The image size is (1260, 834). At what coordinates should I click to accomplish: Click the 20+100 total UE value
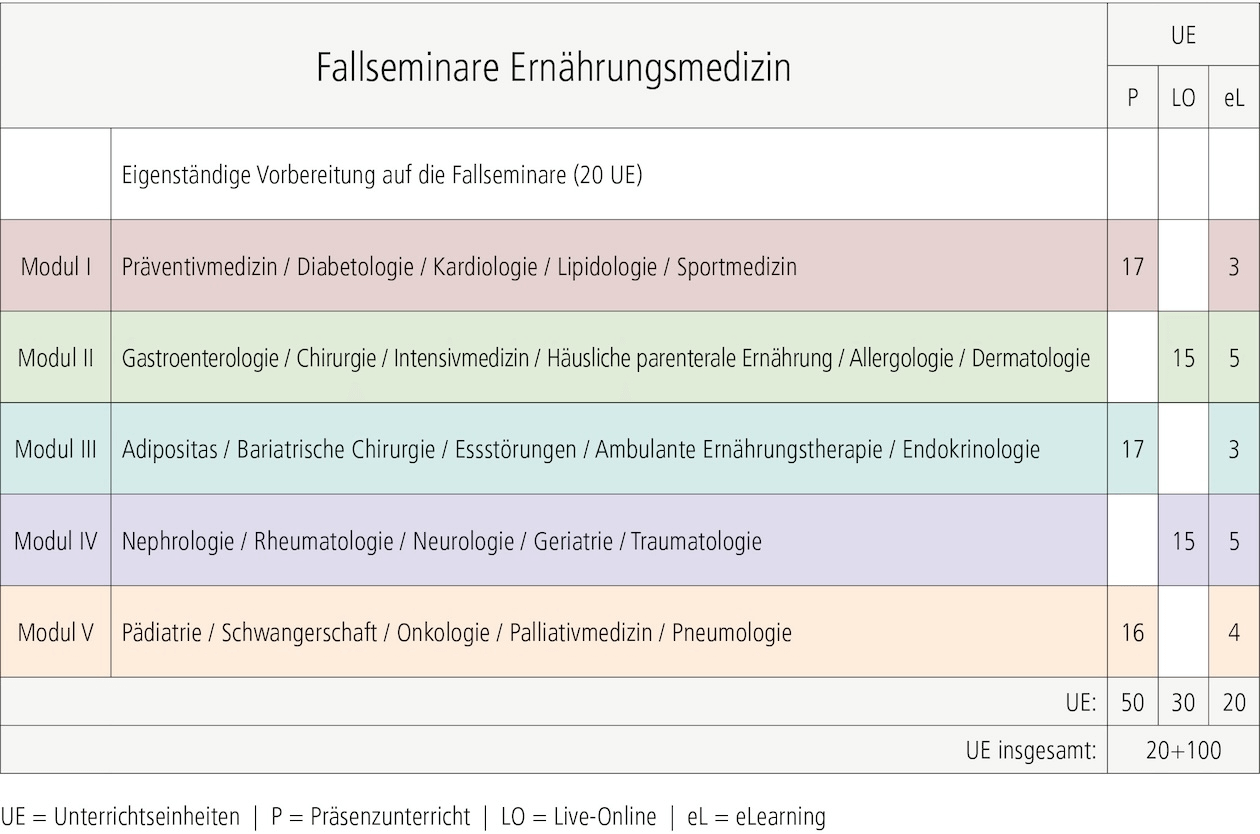[x=1183, y=750]
